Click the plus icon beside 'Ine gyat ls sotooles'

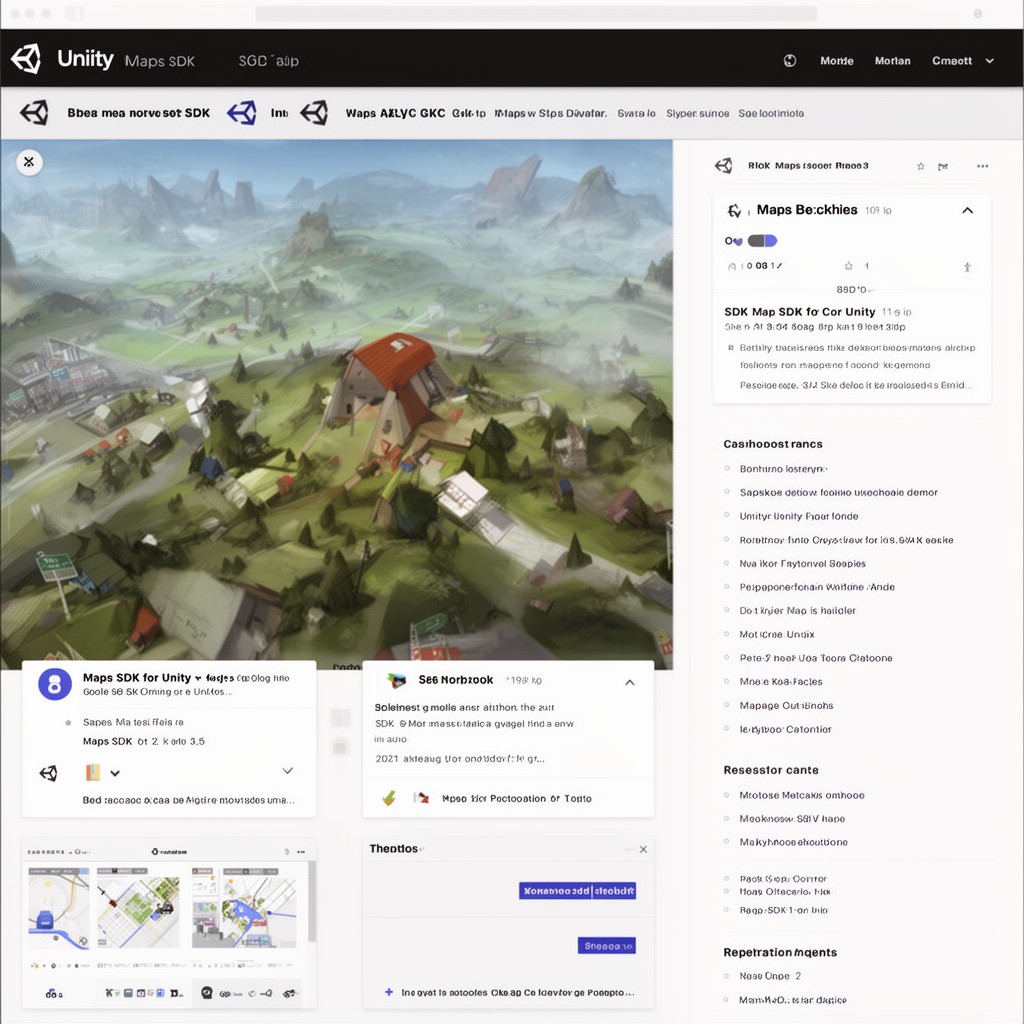389,992
